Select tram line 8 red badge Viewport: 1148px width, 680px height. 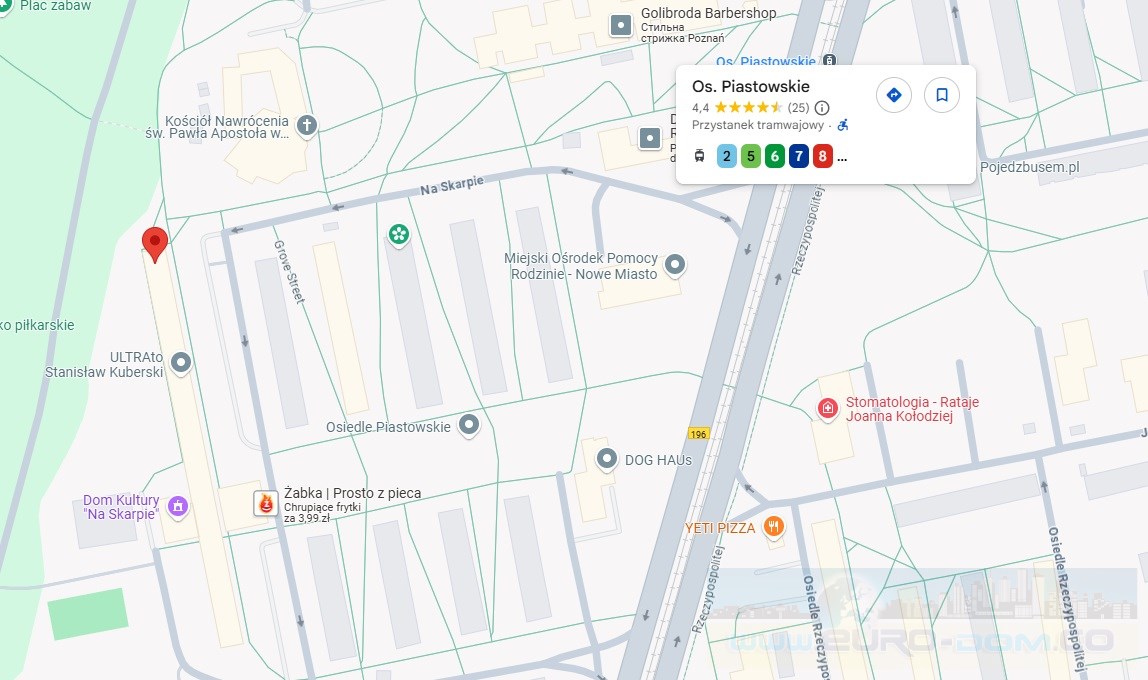click(822, 156)
